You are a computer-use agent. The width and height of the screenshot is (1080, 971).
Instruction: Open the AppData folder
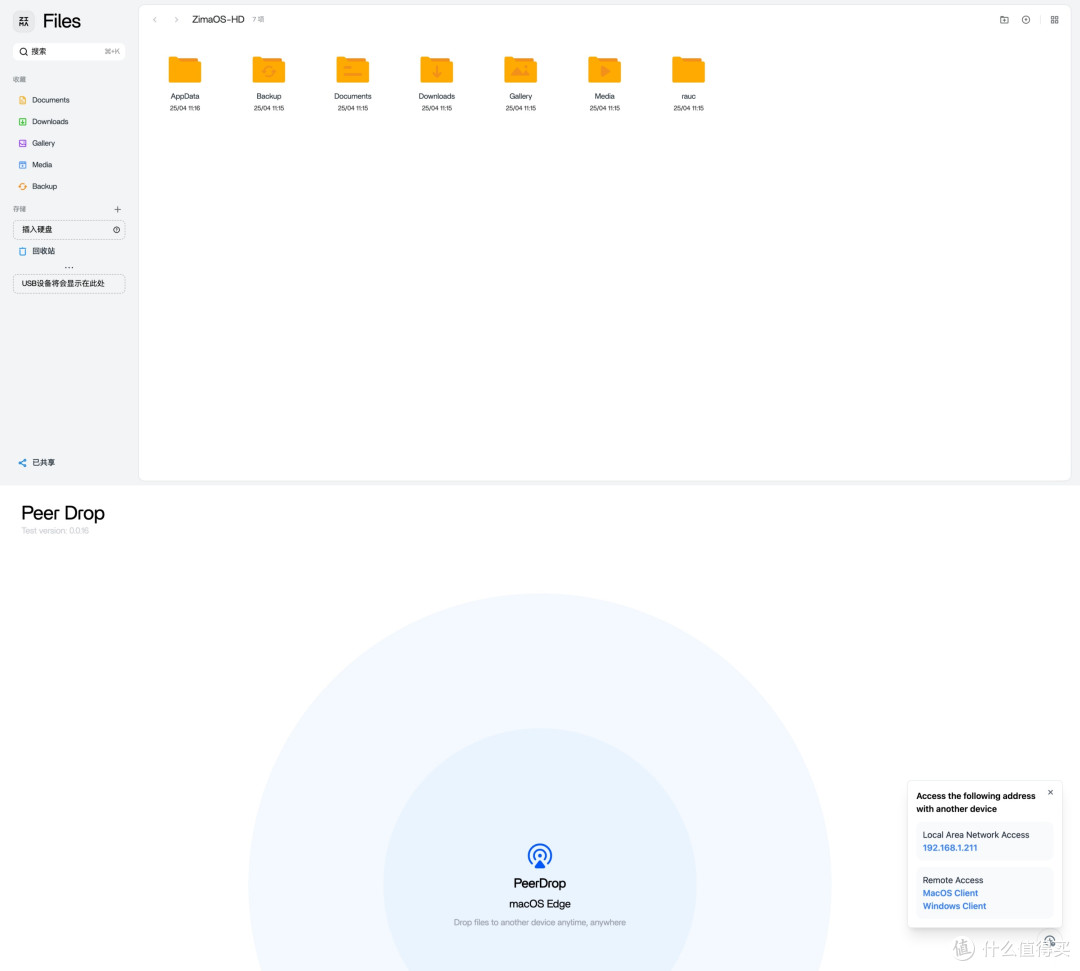point(185,70)
